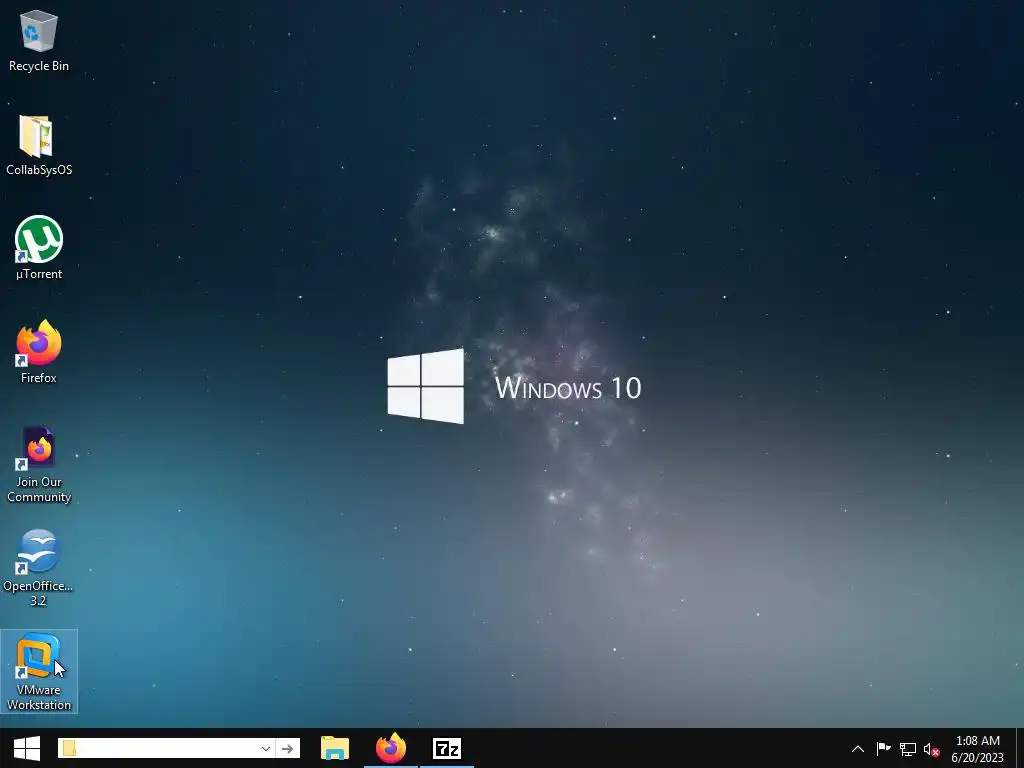Select the µTorrent desktop shortcut
The image size is (1024, 768).
coord(39,248)
